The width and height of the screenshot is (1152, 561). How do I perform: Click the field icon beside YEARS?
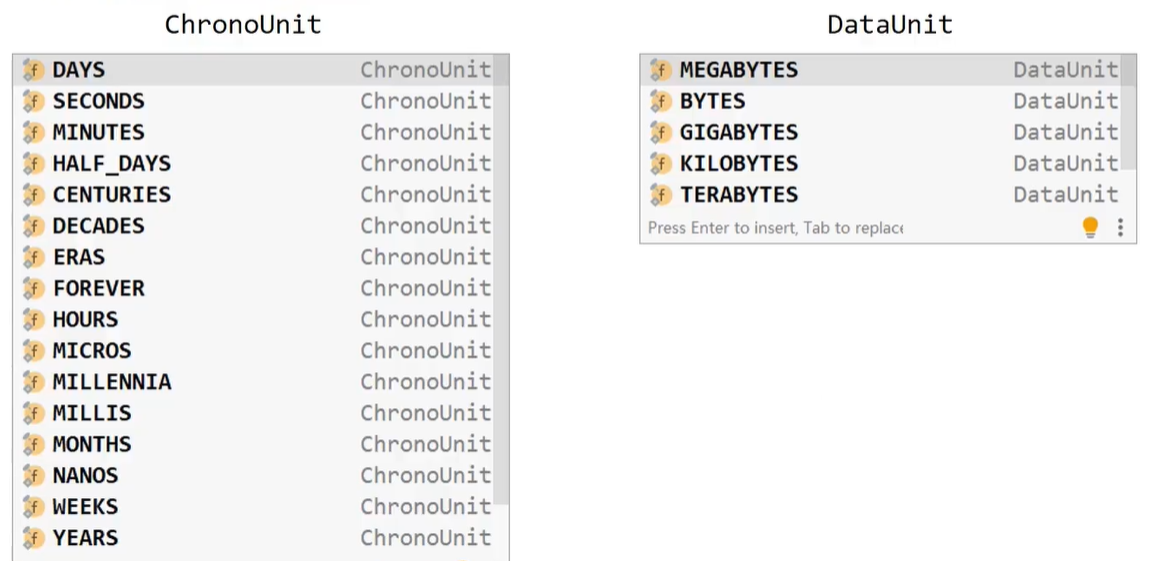(x=34, y=538)
